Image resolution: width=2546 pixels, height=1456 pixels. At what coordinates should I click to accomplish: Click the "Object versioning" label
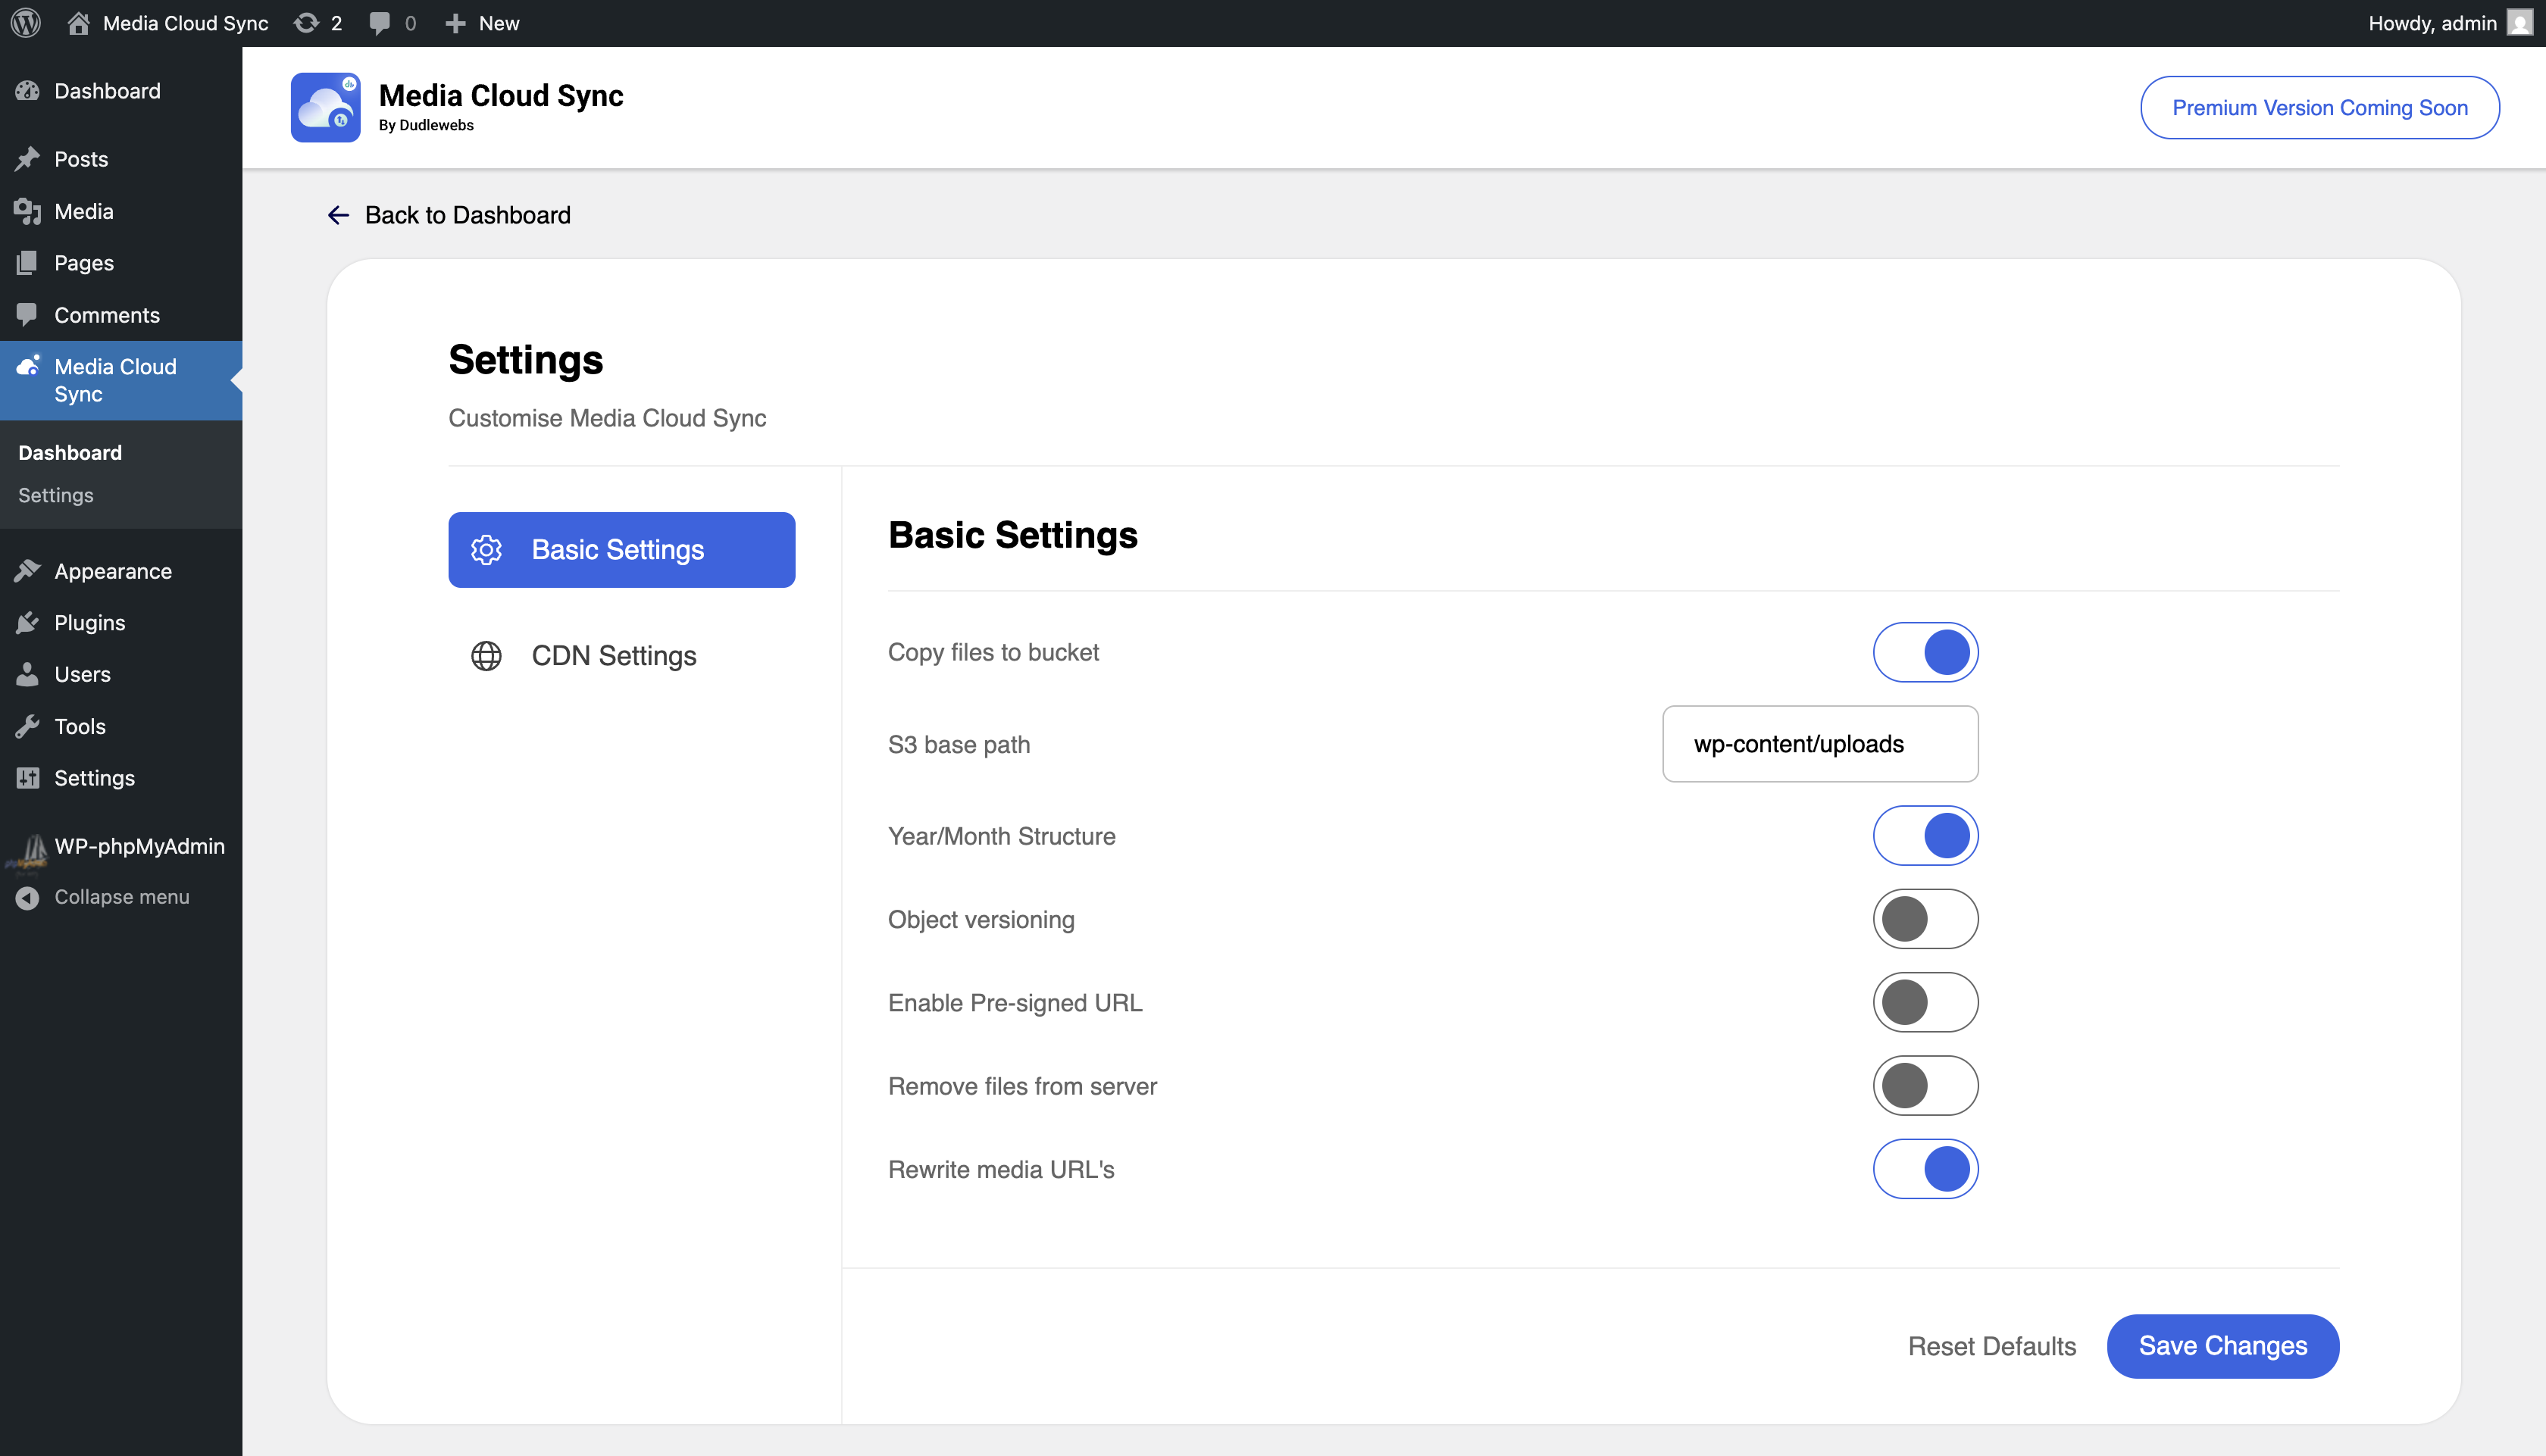click(981, 919)
